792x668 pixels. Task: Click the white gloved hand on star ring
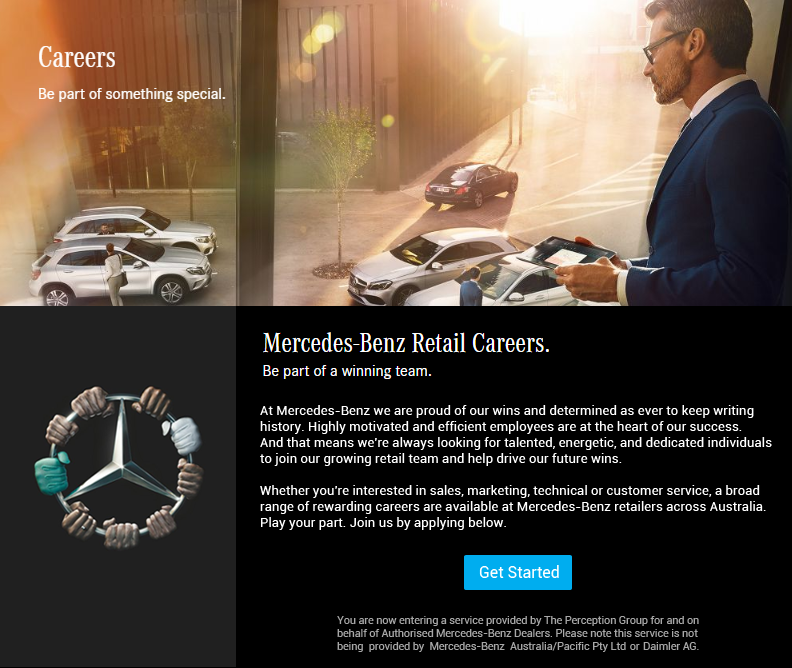[182, 435]
